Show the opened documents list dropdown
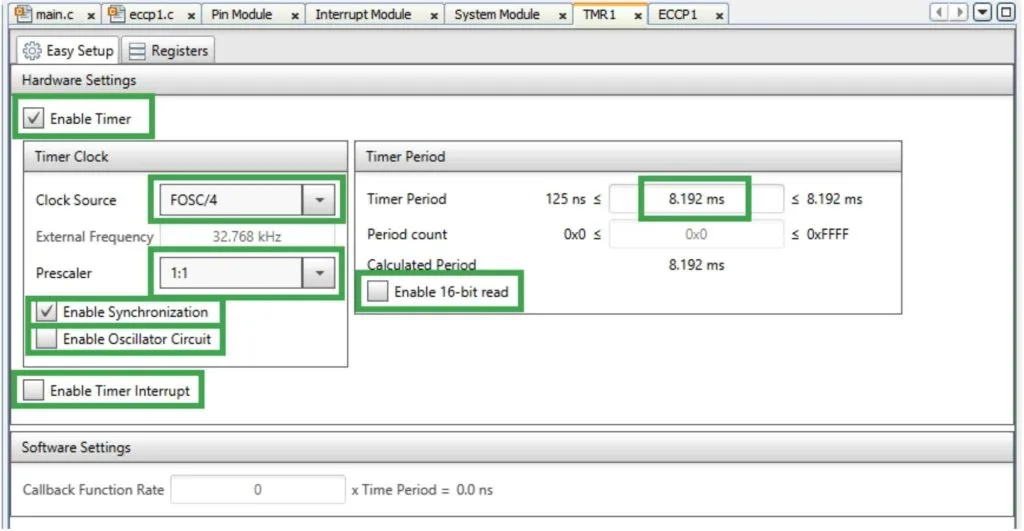Screen dimensions: 1024x531 (982, 12)
